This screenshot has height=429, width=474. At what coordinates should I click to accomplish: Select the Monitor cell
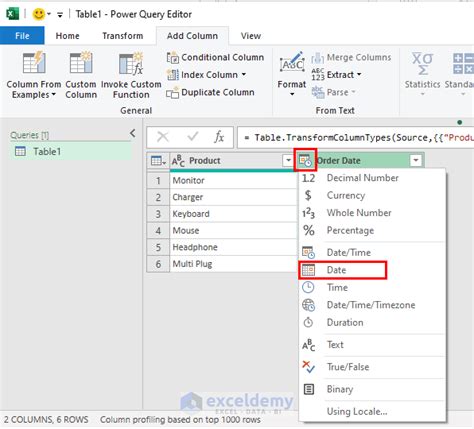[x=233, y=180]
